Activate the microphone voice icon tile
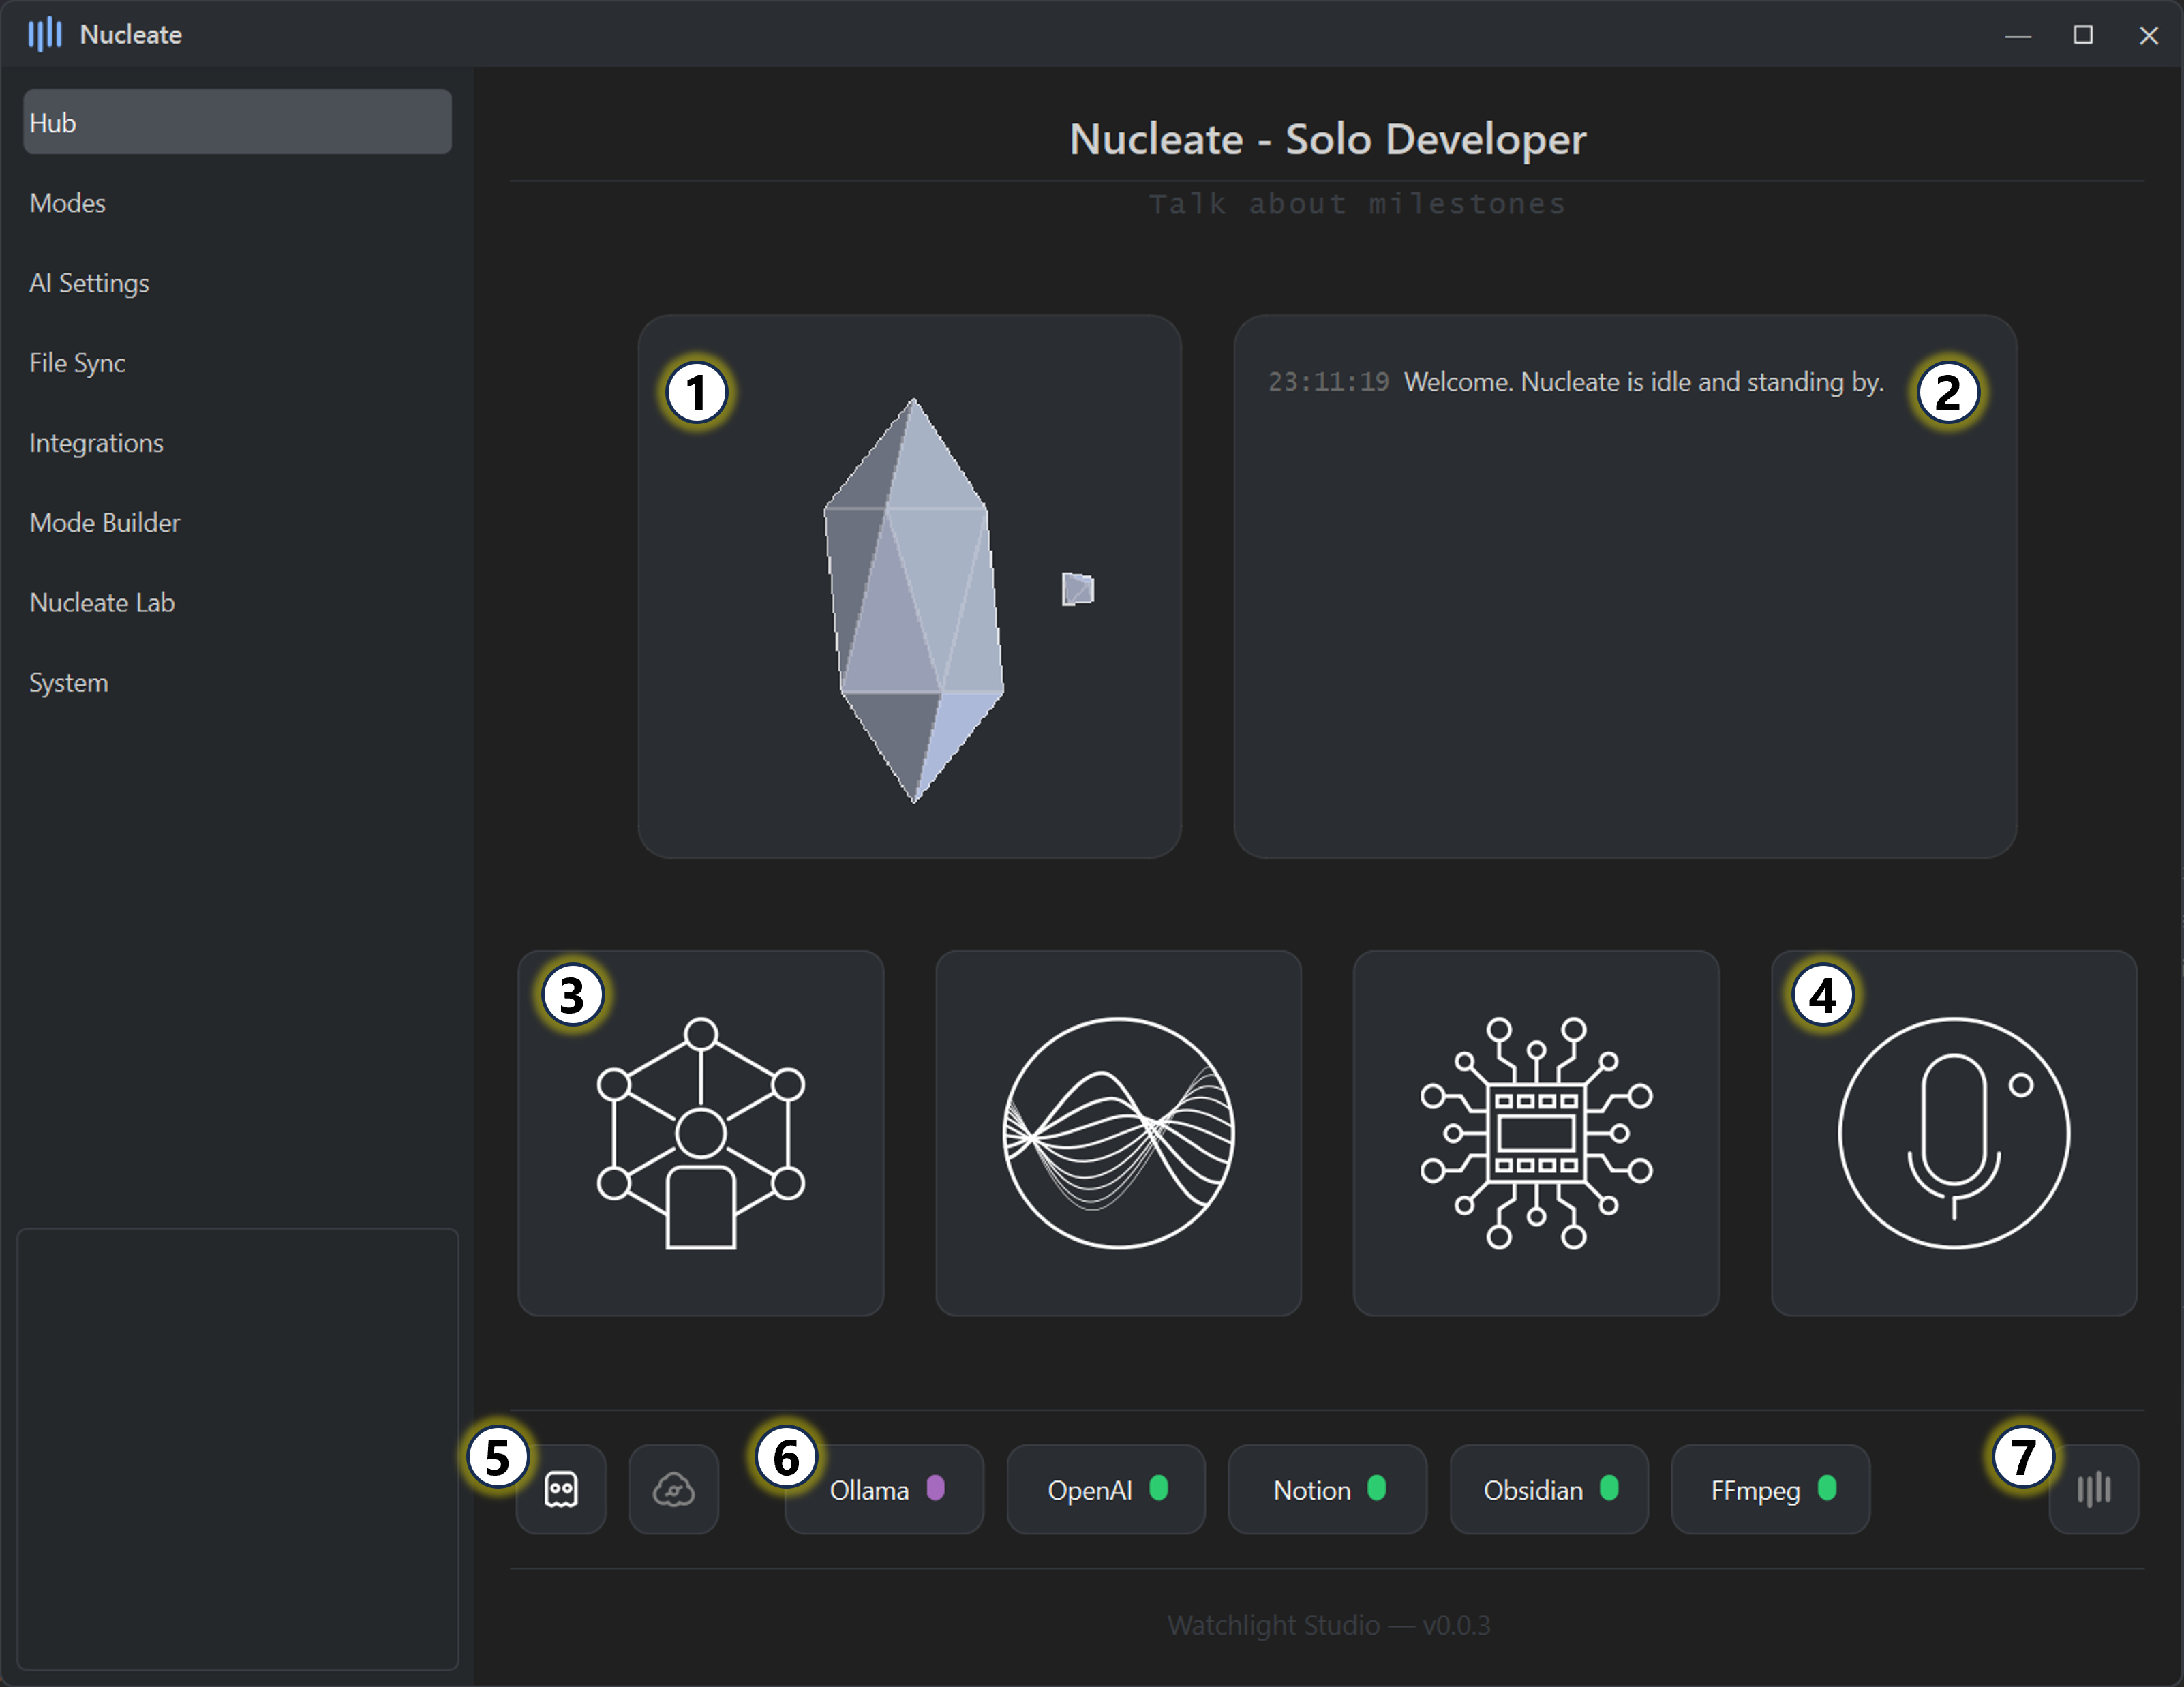The image size is (2184, 1687). coord(1953,1133)
